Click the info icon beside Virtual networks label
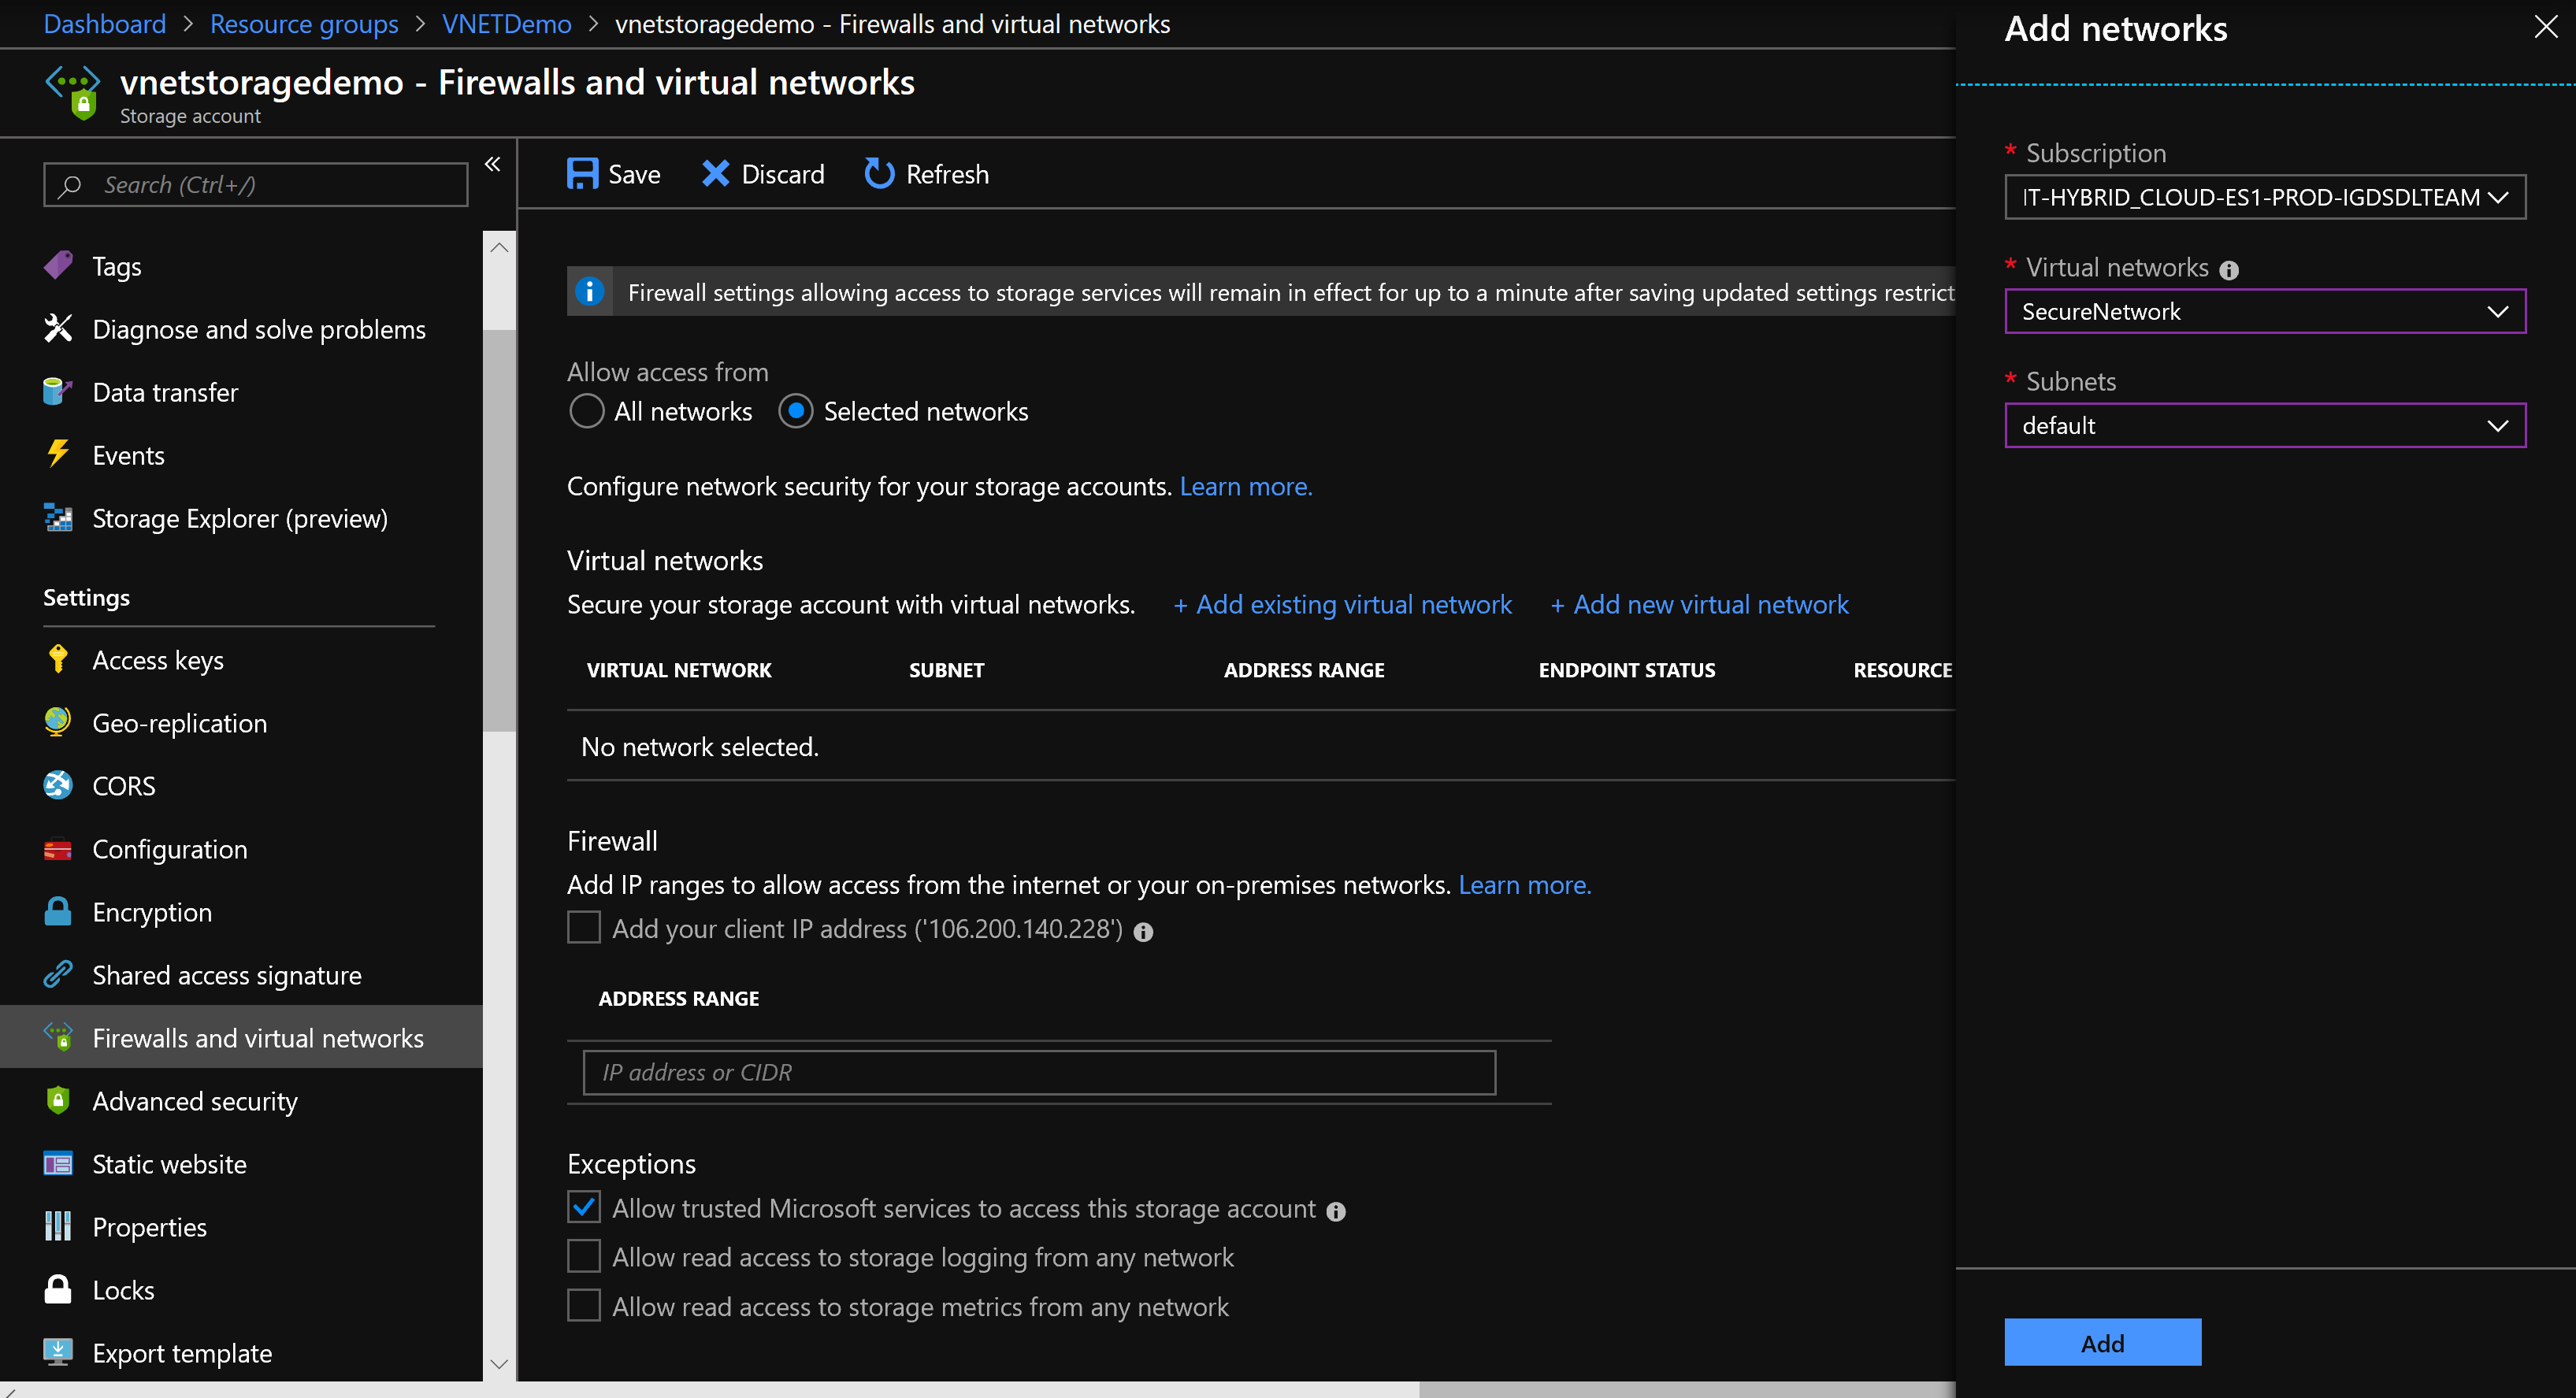This screenshot has height=1398, width=2576. (2229, 270)
